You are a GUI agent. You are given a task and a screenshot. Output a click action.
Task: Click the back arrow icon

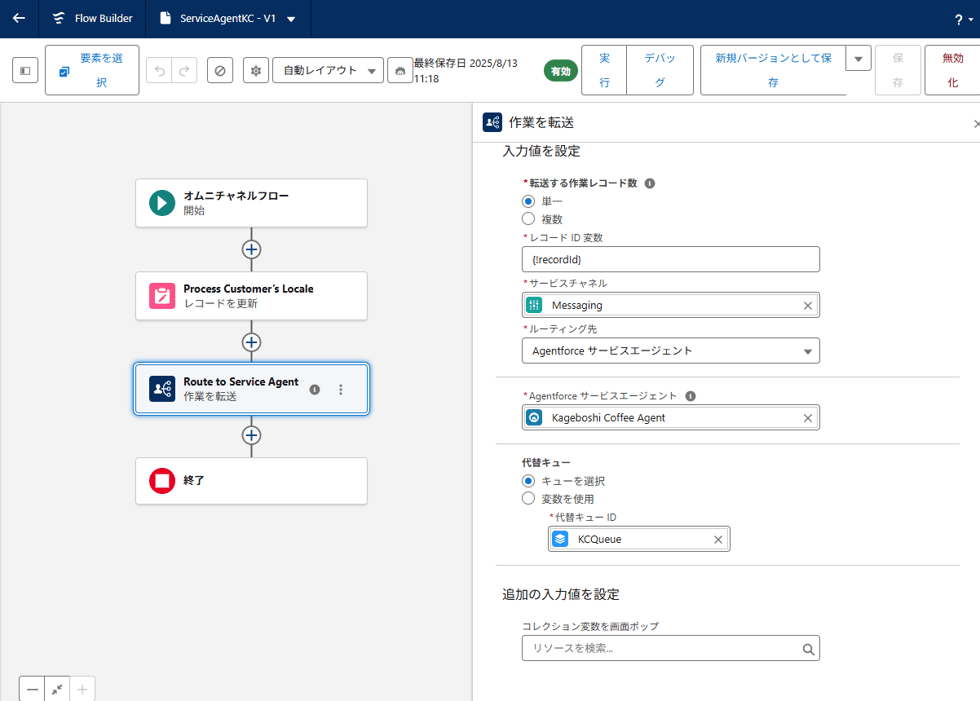coord(19,18)
